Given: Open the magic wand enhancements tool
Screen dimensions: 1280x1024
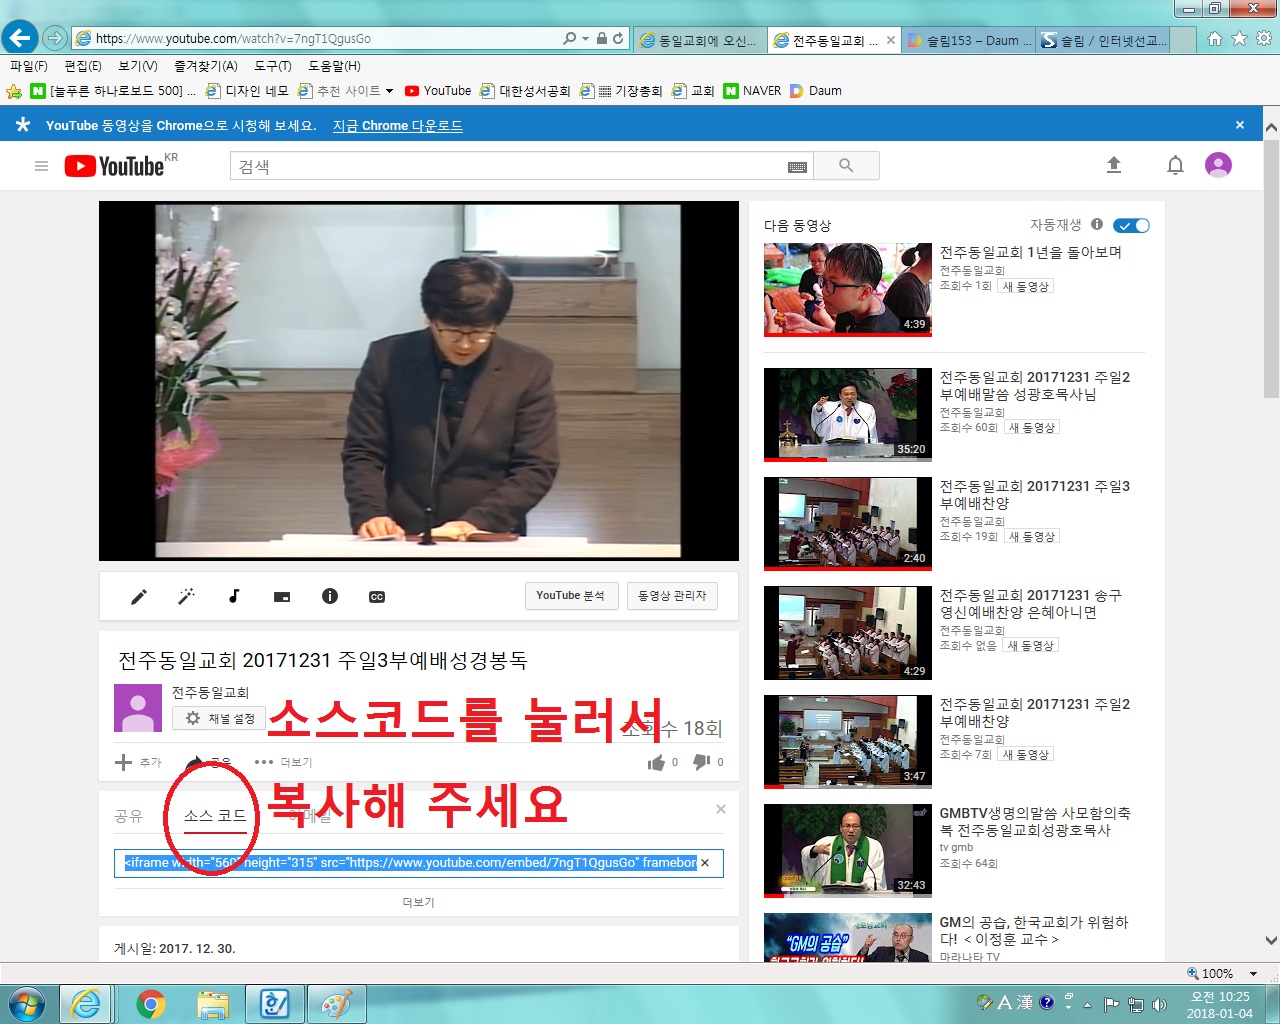Looking at the screenshot, I should tap(186, 597).
